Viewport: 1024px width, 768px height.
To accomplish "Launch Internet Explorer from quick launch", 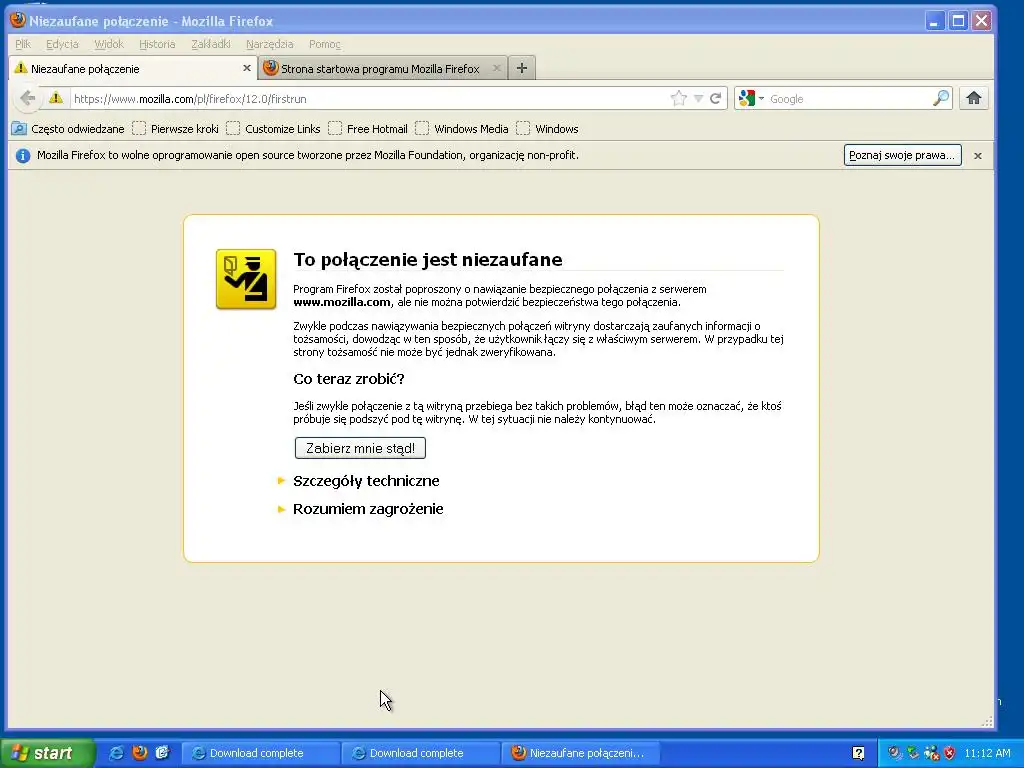I will click(x=117, y=753).
